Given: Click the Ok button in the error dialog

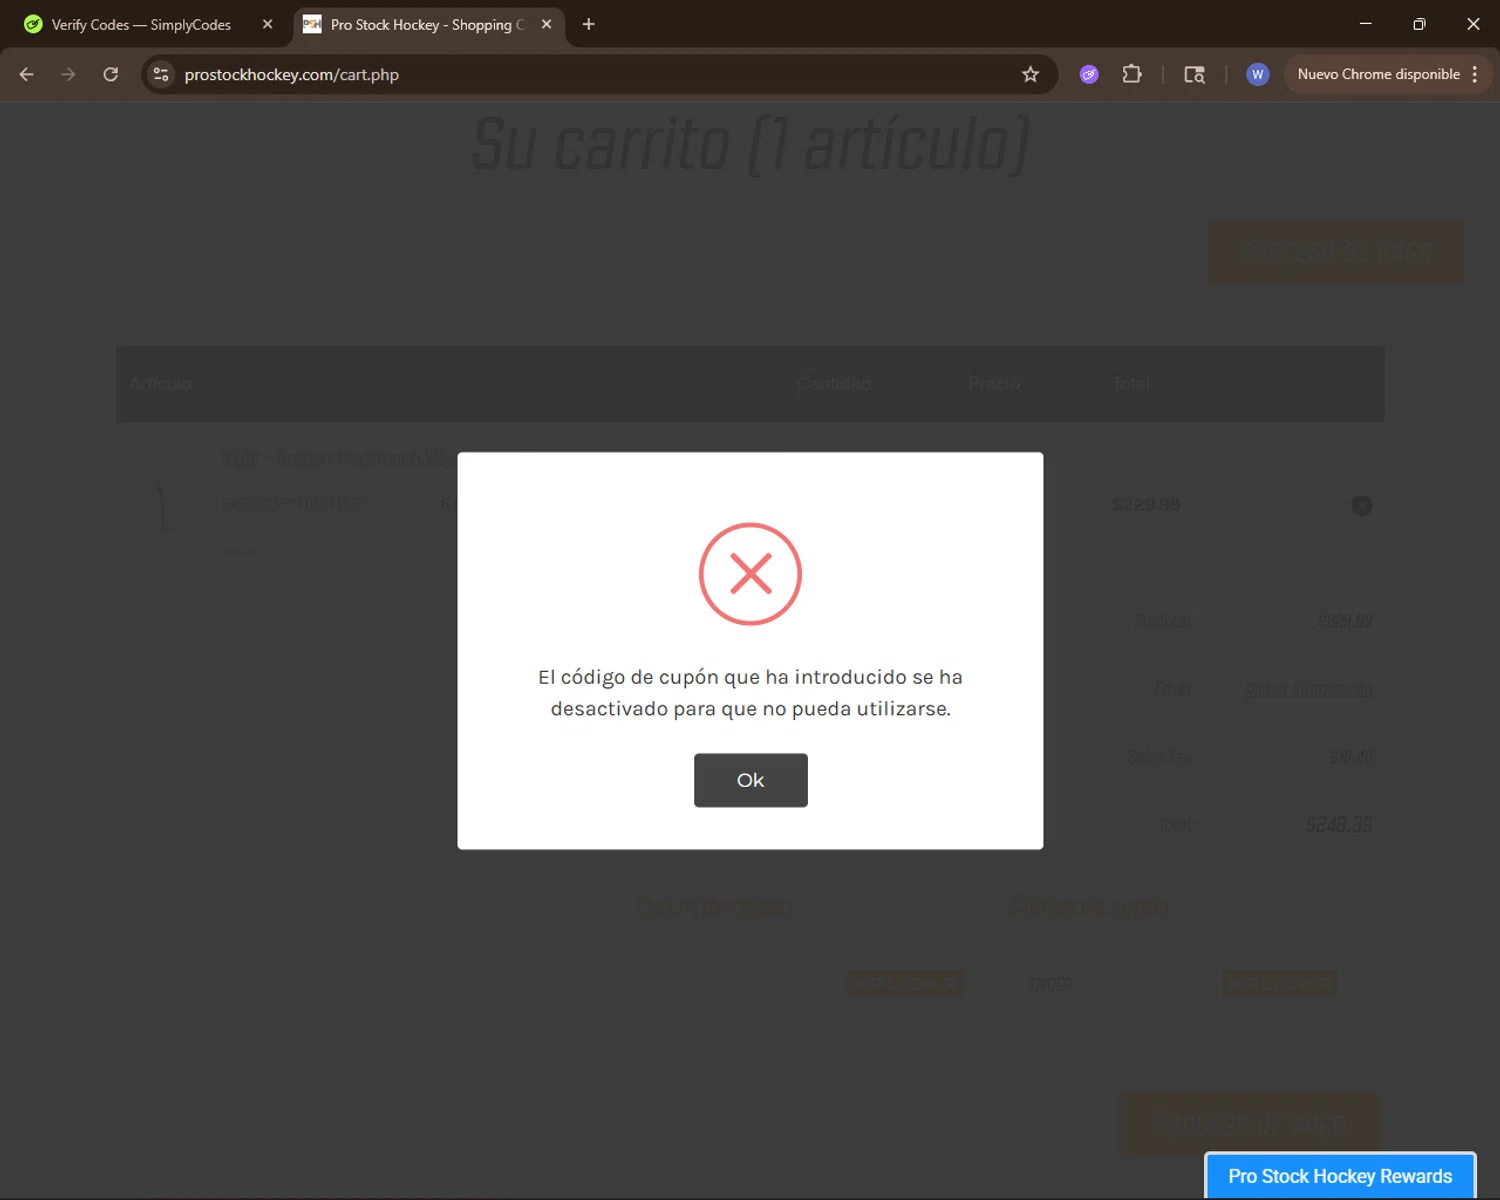Looking at the screenshot, I should (x=750, y=780).
